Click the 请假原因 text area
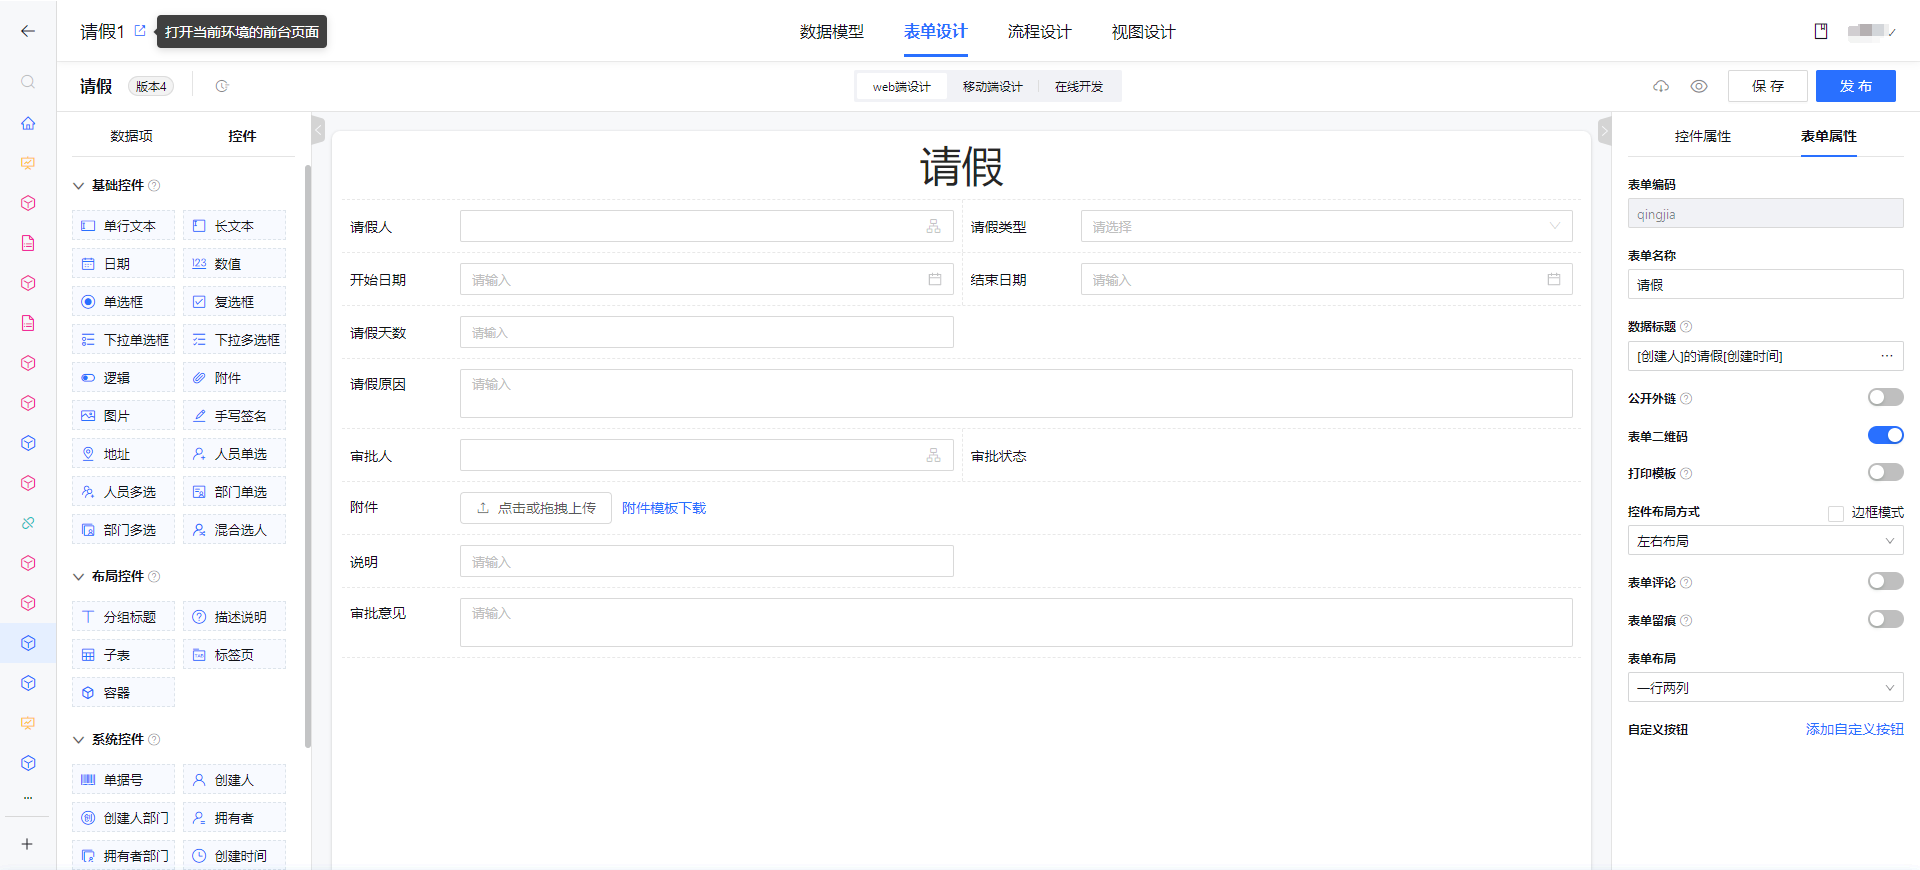Image resolution: width=1920 pixels, height=870 pixels. click(x=1016, y=393)
